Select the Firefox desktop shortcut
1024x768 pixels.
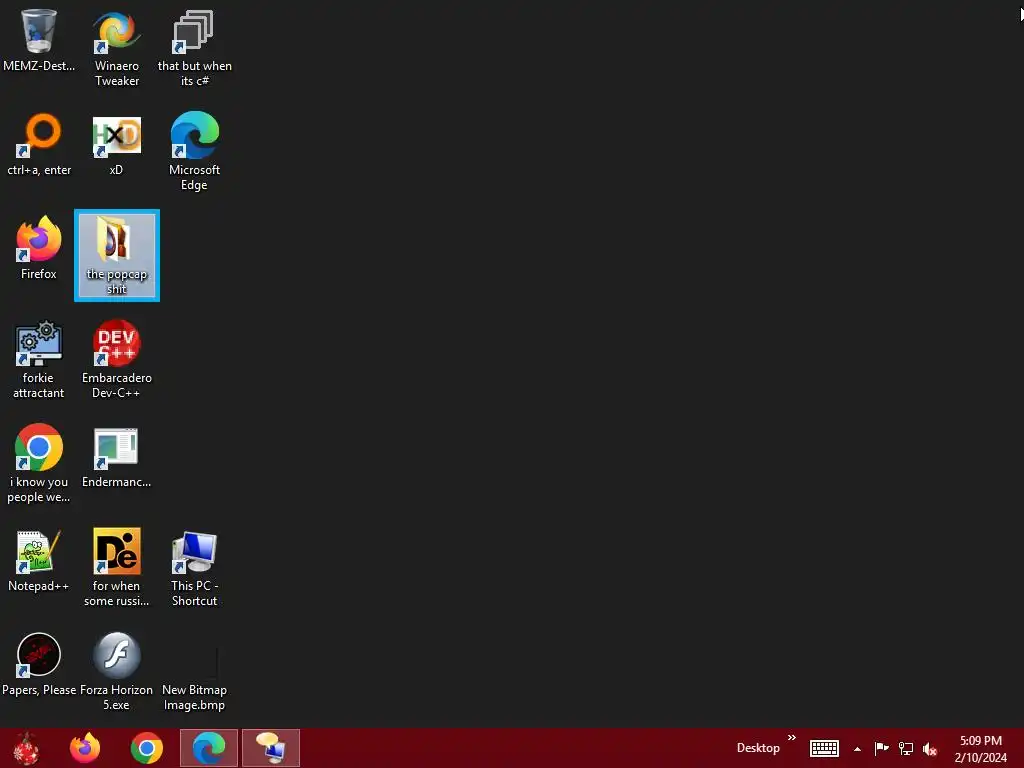click(39, 248)
